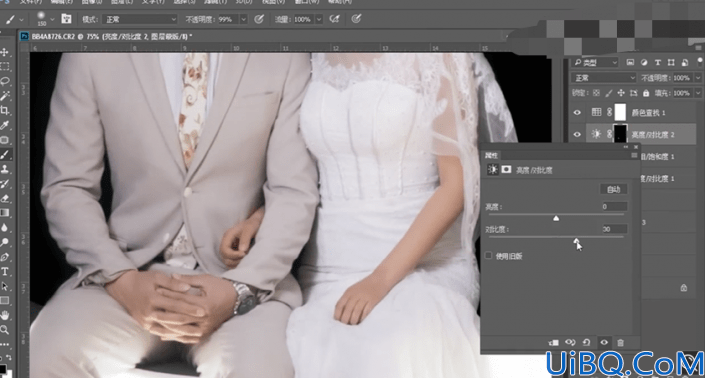
Task: Select the Type tool
Action: tap(4, 271)
